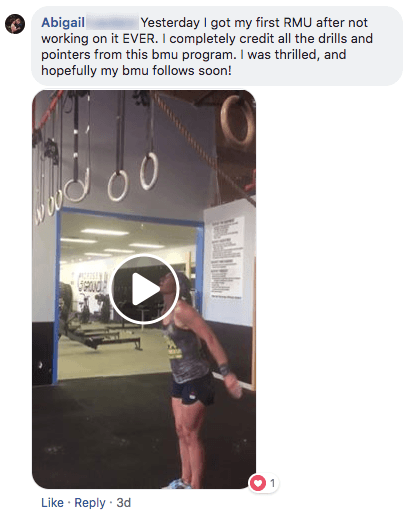Viewport: 407px width, 513px height.
Task: Reply to Abigail's comment
Action: tap(90, 503)
